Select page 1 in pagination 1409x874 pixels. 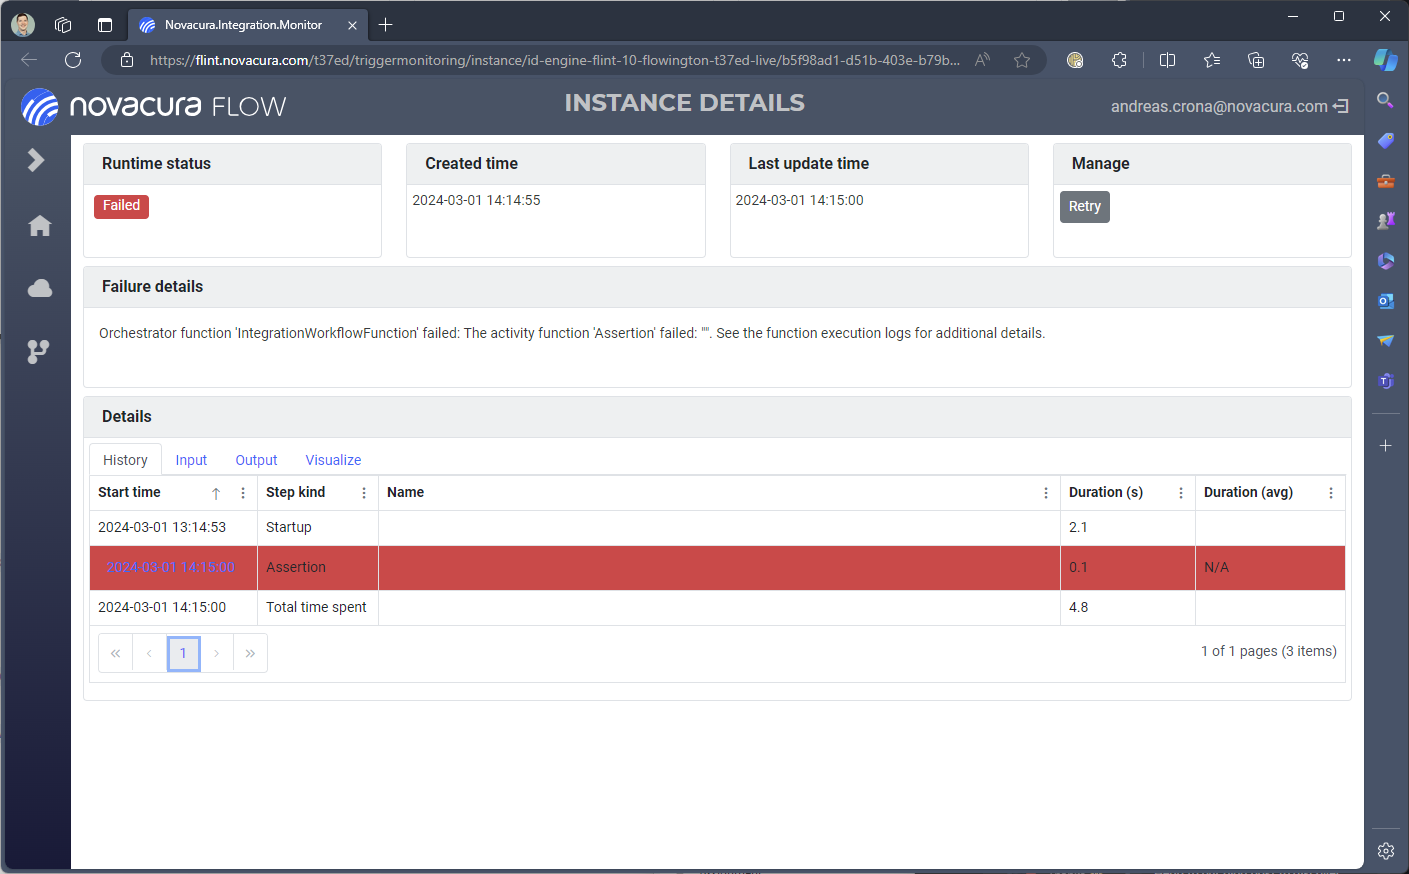pos(183,653)
